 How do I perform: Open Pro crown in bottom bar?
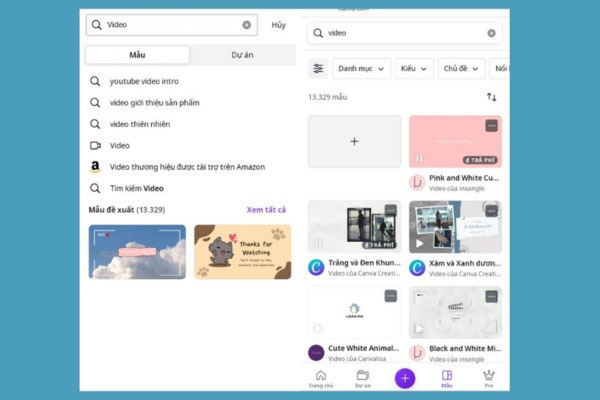click(x=489, y=379)
